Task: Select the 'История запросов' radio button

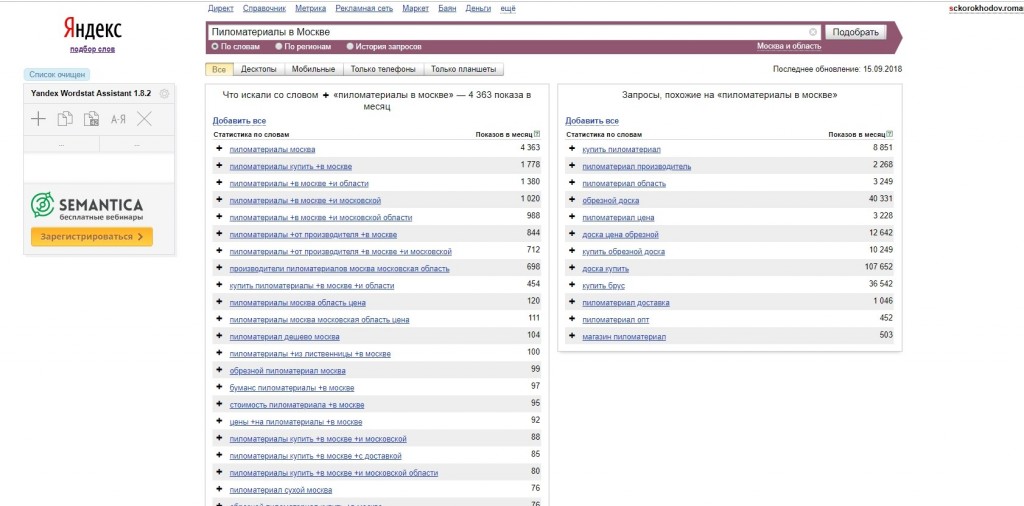Action: [x=350, y=46]
